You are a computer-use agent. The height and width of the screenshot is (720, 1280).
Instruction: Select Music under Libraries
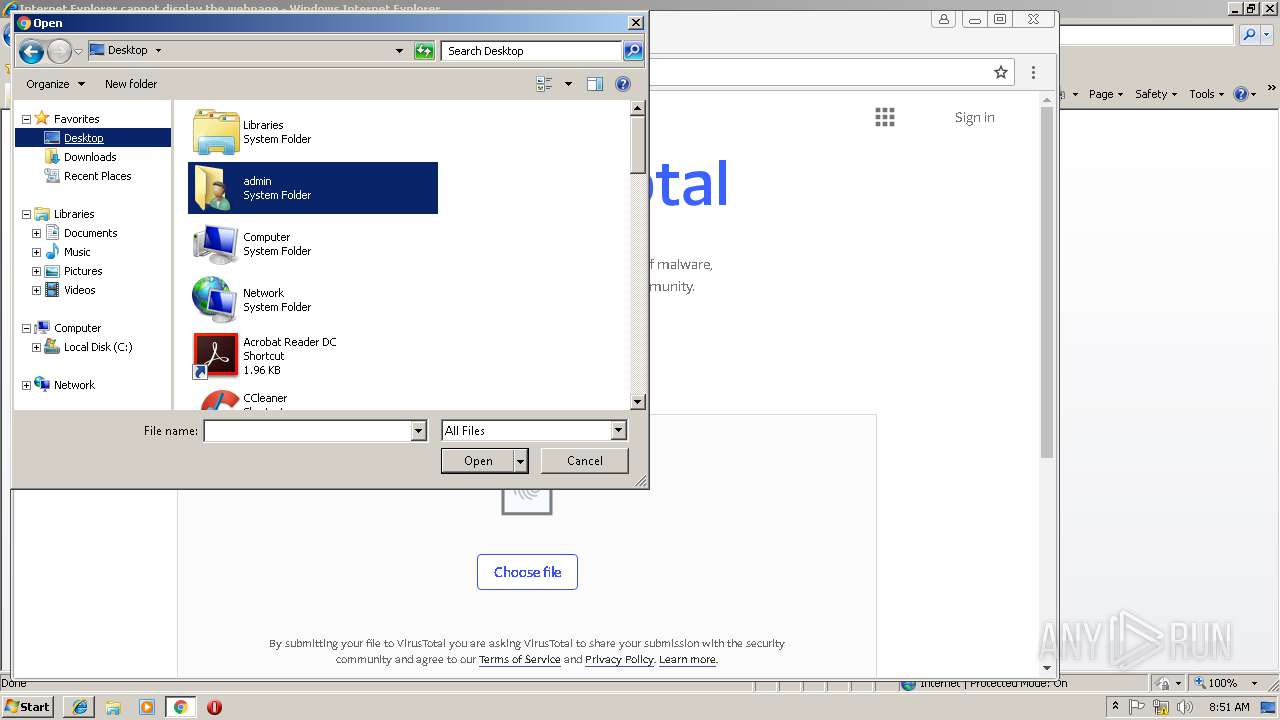77,252
